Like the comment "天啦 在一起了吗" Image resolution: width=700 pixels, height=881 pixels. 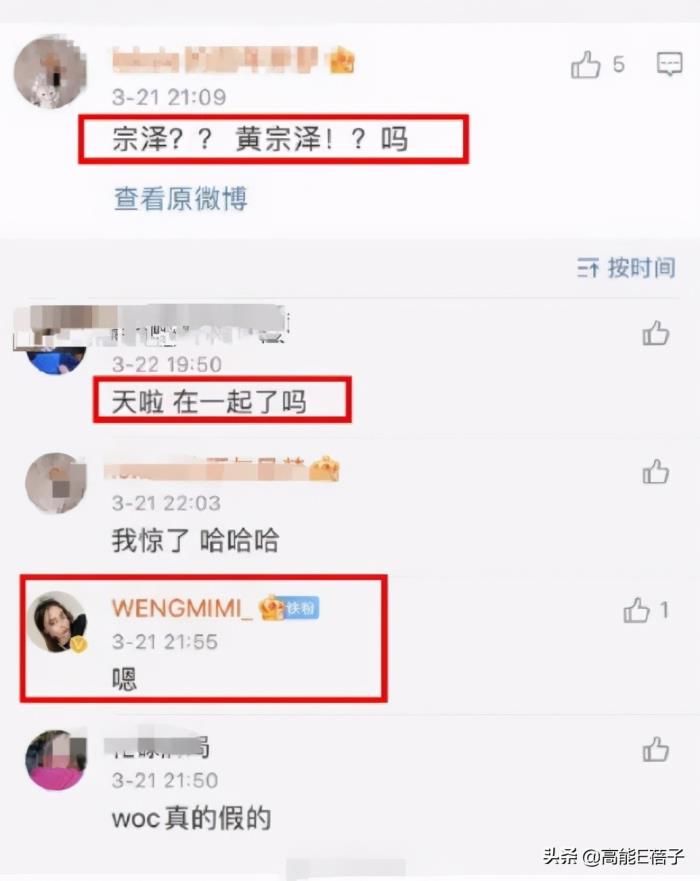pos(656,333)
